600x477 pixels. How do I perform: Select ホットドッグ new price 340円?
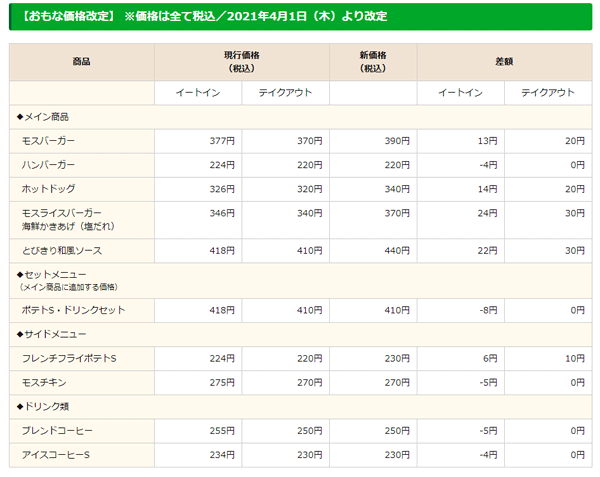pyautogui.click(x=397, y=189)
